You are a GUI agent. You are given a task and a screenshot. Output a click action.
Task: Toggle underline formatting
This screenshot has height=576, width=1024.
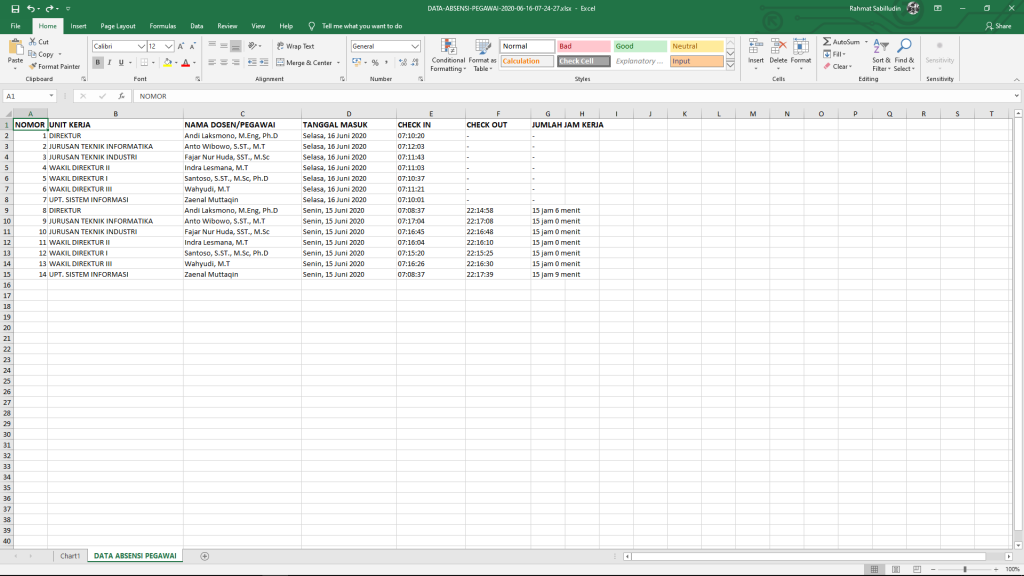pos(121,63)
